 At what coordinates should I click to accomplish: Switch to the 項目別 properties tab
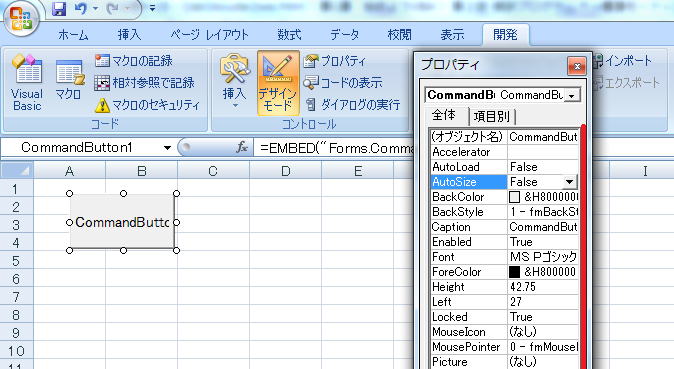tap(492, 116)
